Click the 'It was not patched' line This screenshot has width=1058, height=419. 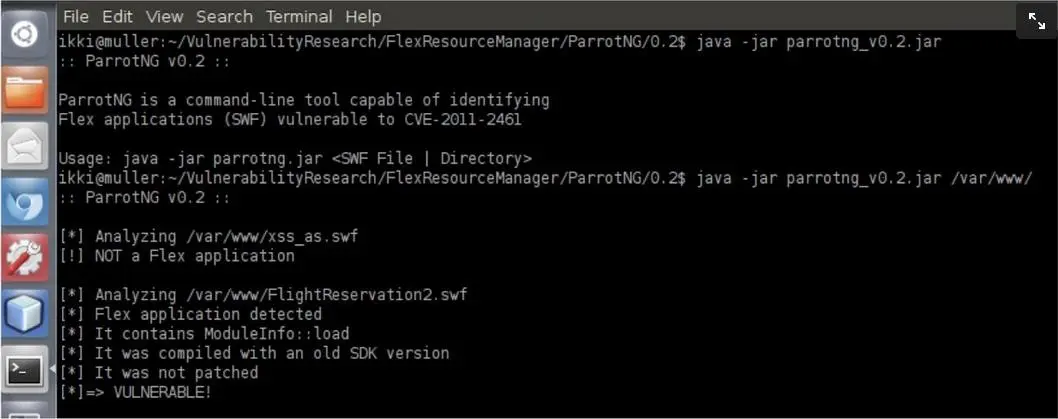click(176, 372)
